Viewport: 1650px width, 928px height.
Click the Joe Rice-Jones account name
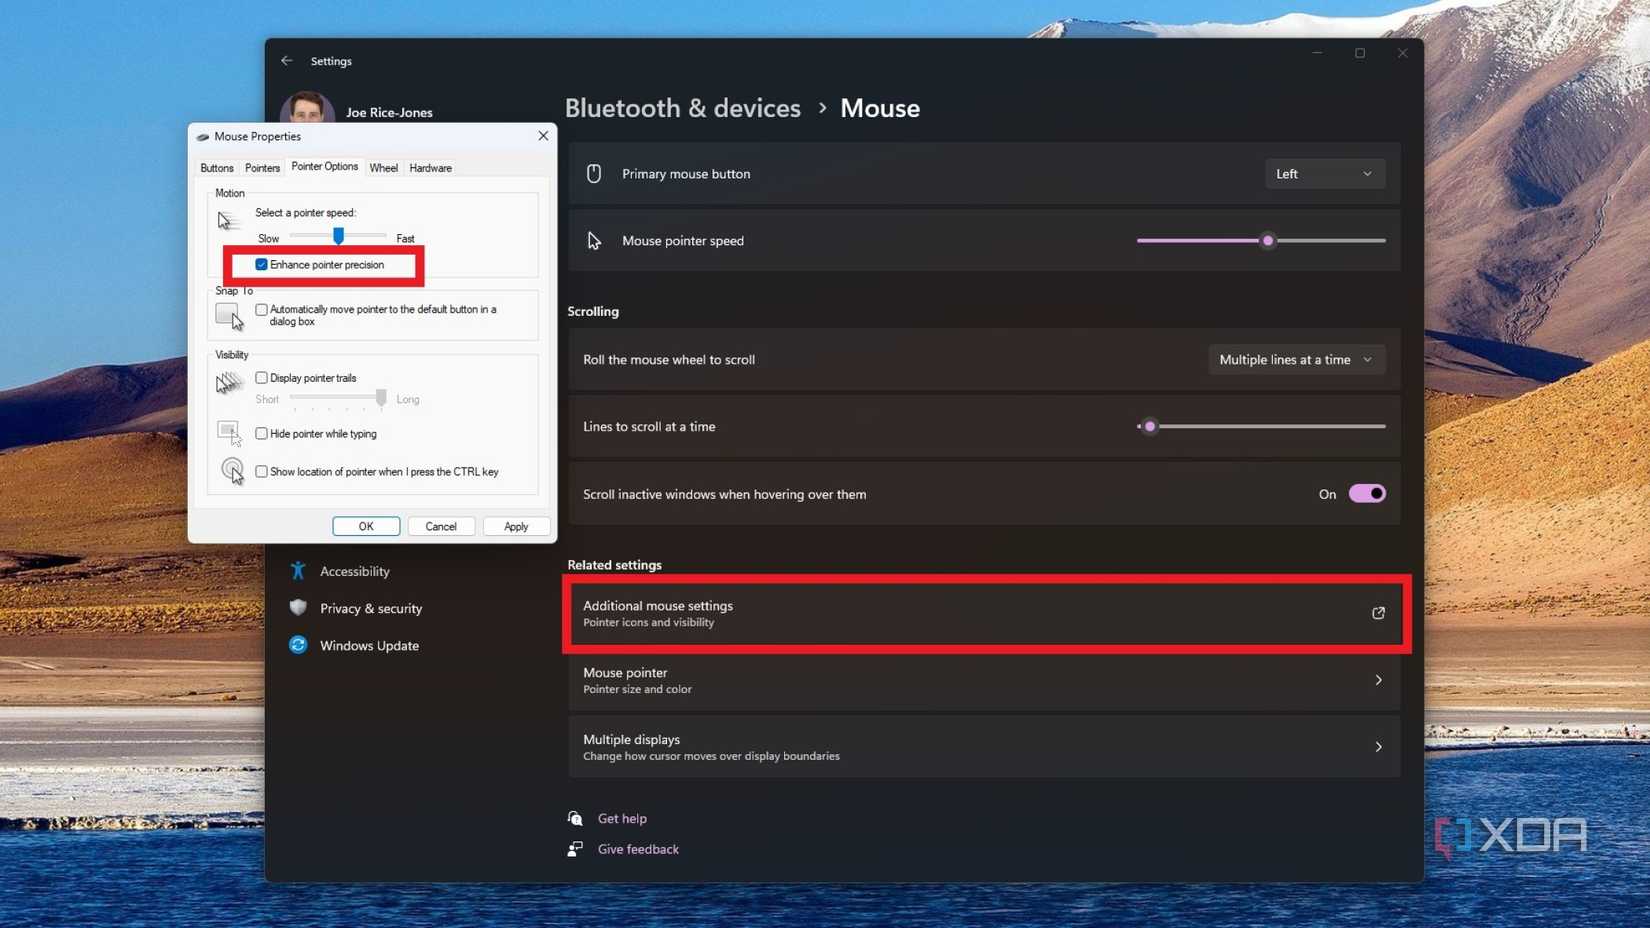point(389,112)
